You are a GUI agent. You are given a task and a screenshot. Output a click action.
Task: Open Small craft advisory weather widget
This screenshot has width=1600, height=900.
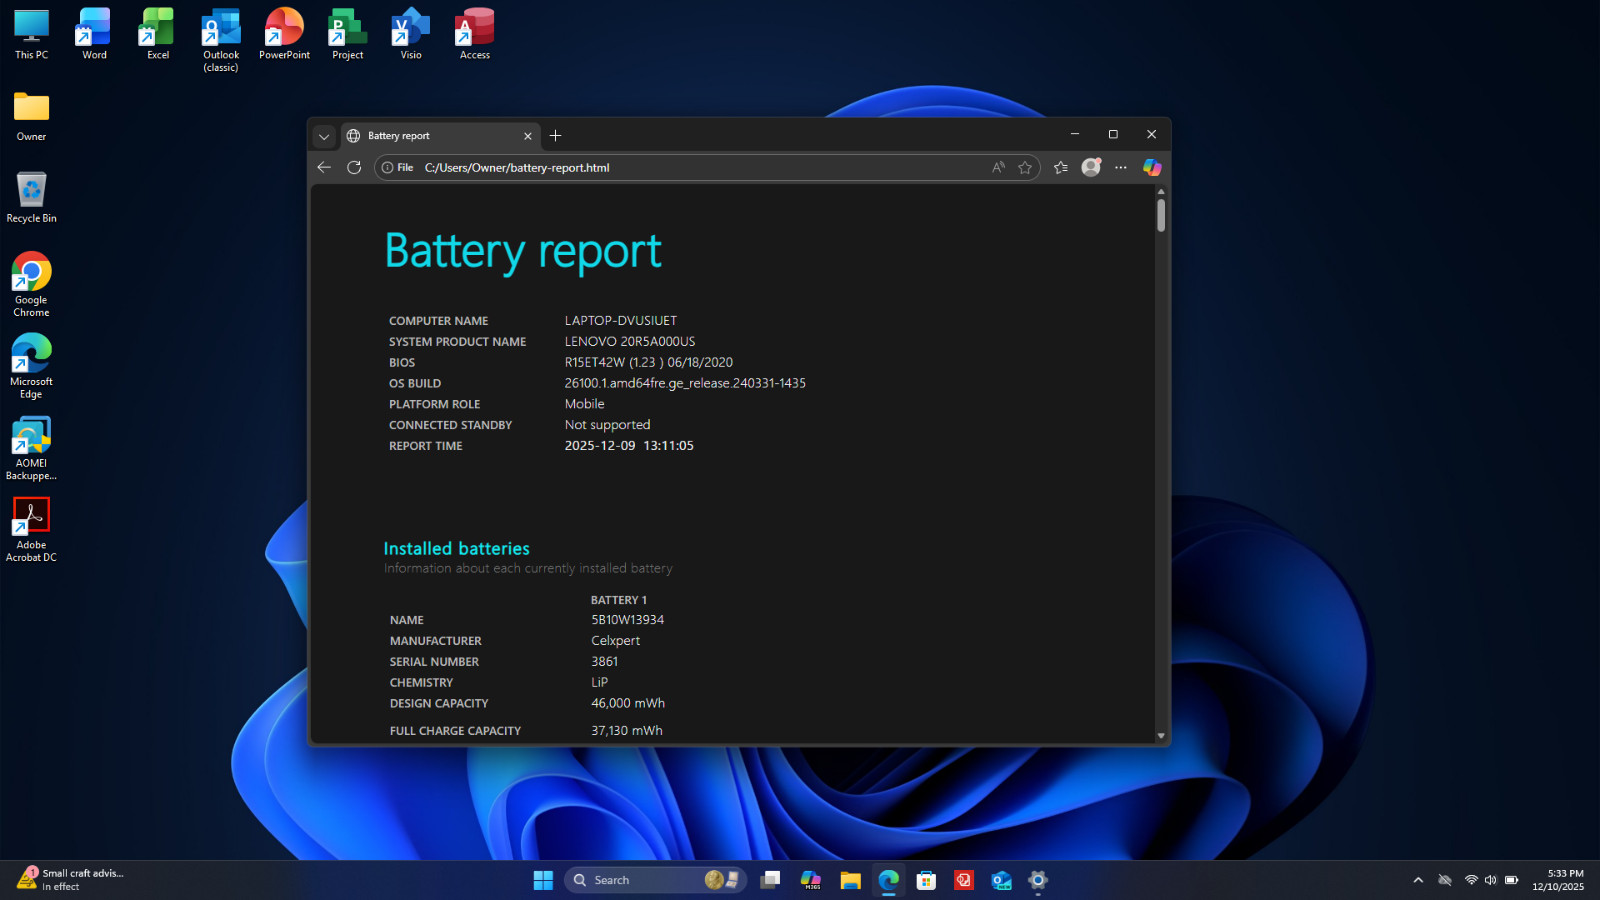pyautogui.click(x=70, y=880)
